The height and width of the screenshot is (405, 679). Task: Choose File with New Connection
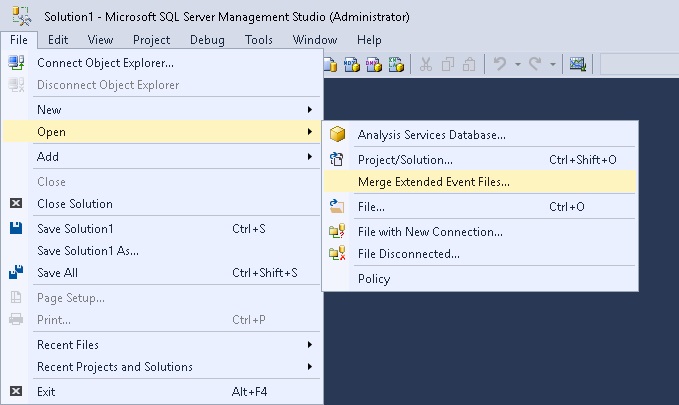(x=430, y=231)
